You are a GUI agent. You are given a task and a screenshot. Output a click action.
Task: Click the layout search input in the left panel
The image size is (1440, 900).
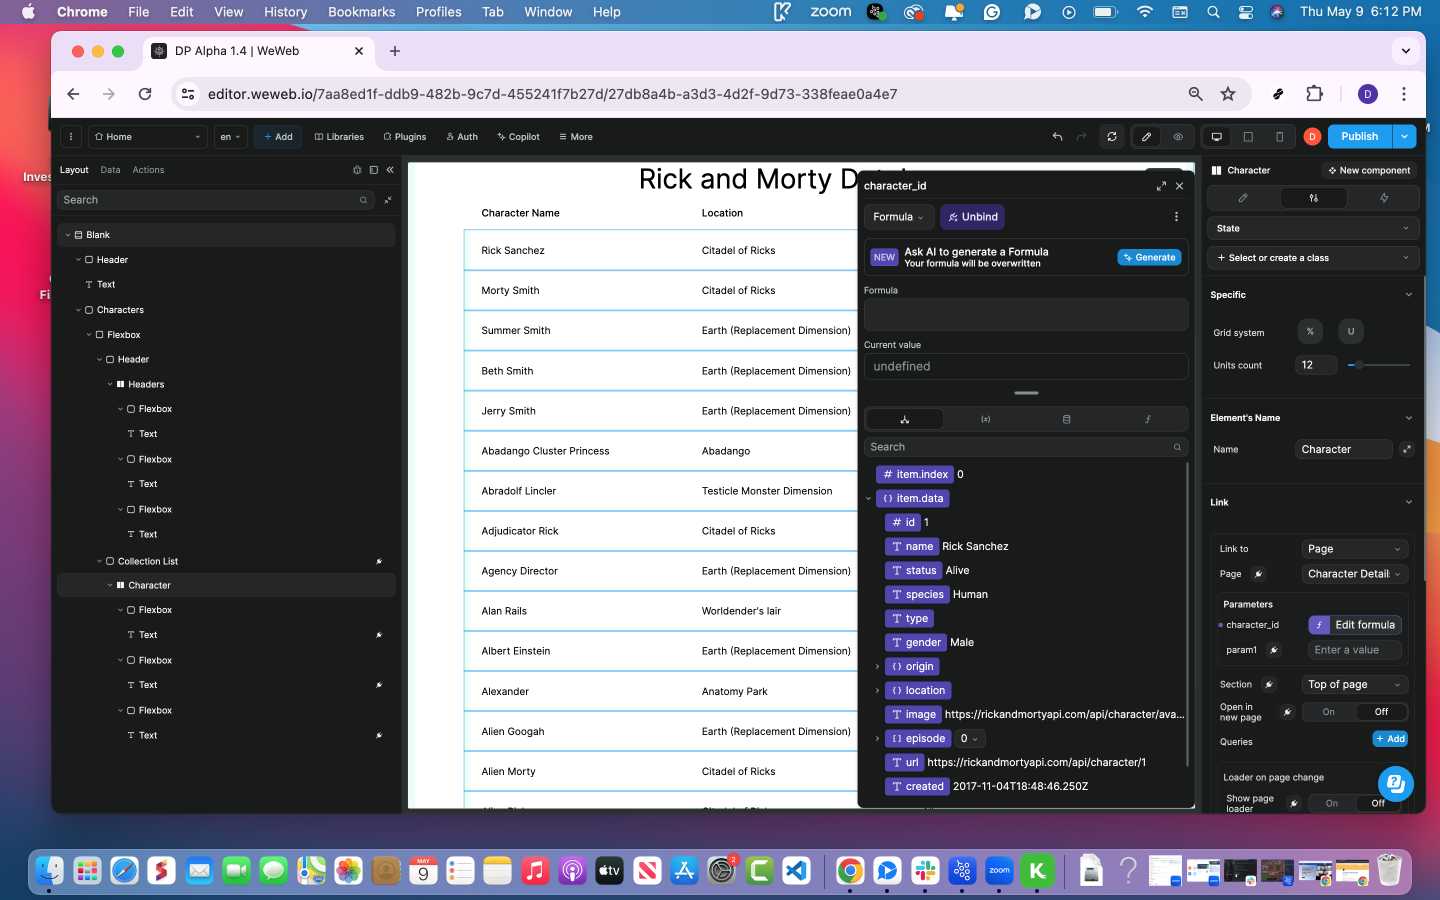(x=215, y=200)
